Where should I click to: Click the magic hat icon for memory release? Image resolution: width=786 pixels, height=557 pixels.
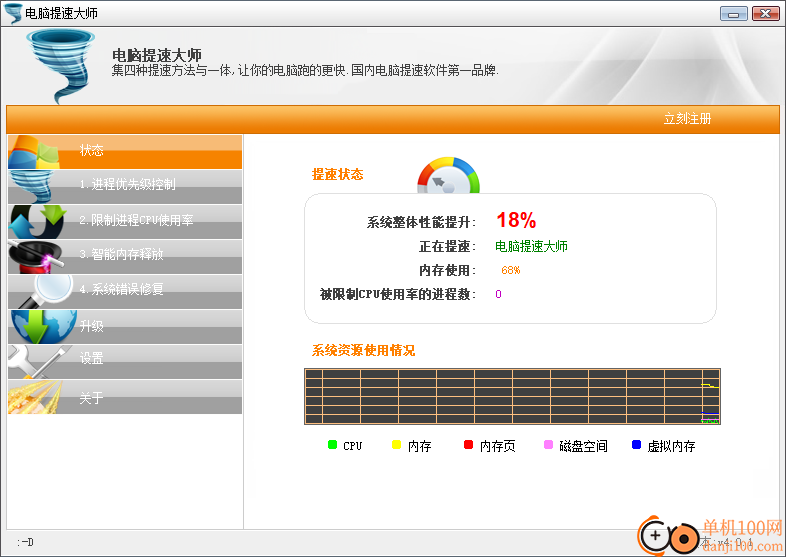[36, 257]
